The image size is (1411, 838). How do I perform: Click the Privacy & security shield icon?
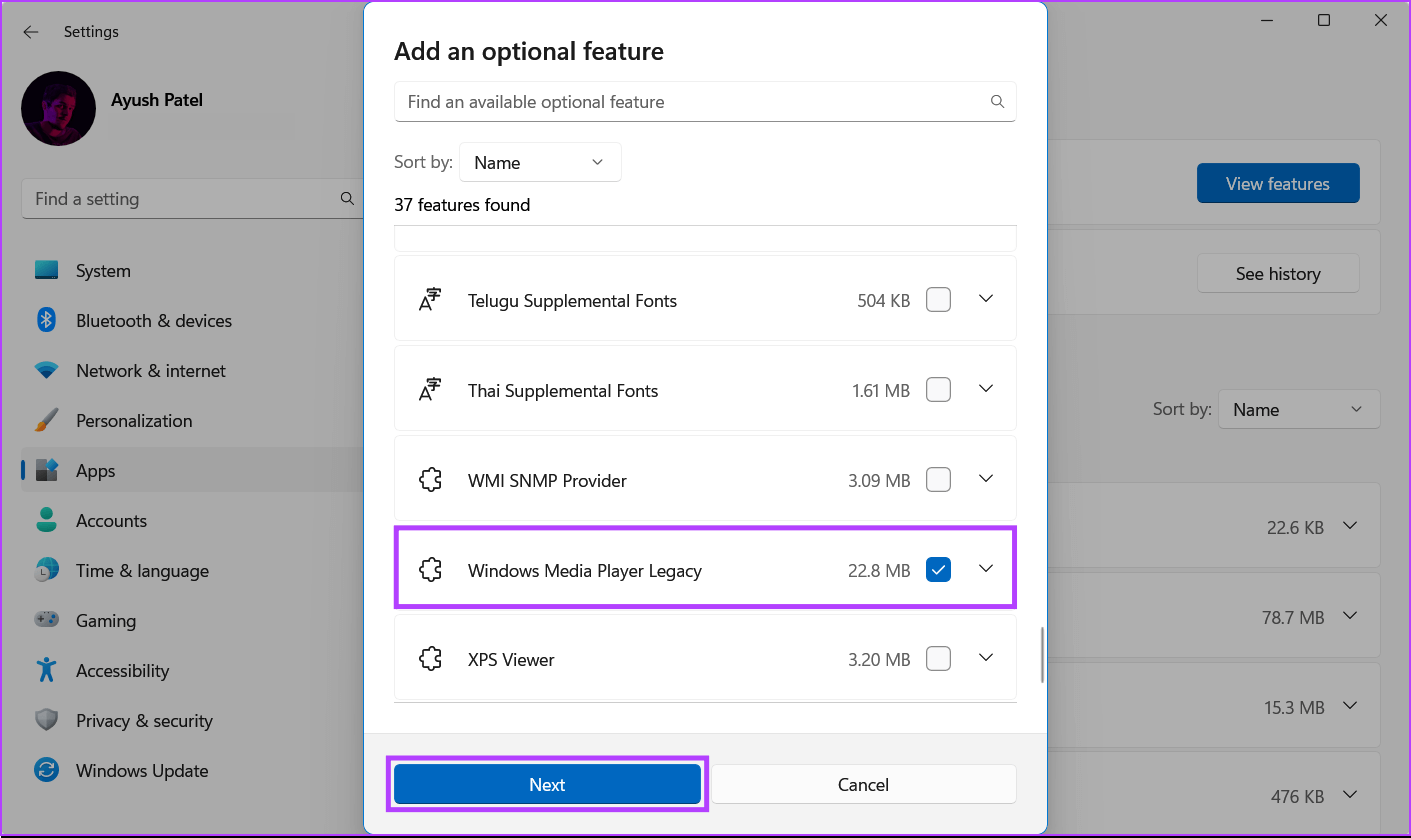click(46, 720)
